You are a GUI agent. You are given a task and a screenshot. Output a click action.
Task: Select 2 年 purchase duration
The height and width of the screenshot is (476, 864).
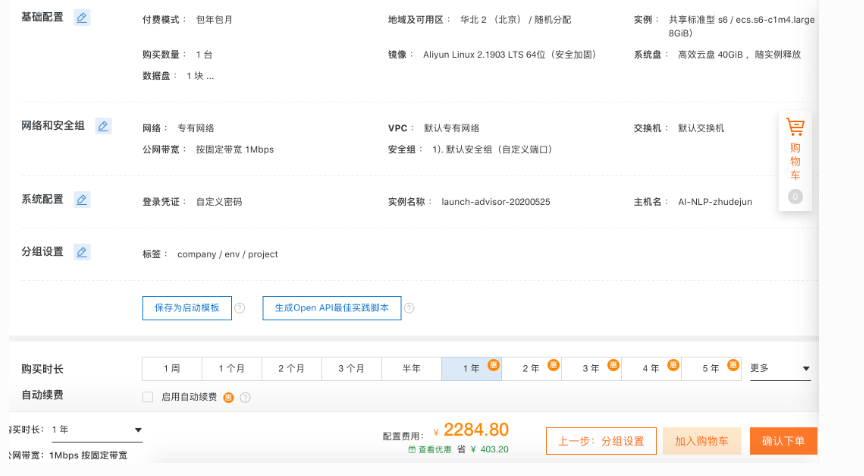click(x=531, y=369)
